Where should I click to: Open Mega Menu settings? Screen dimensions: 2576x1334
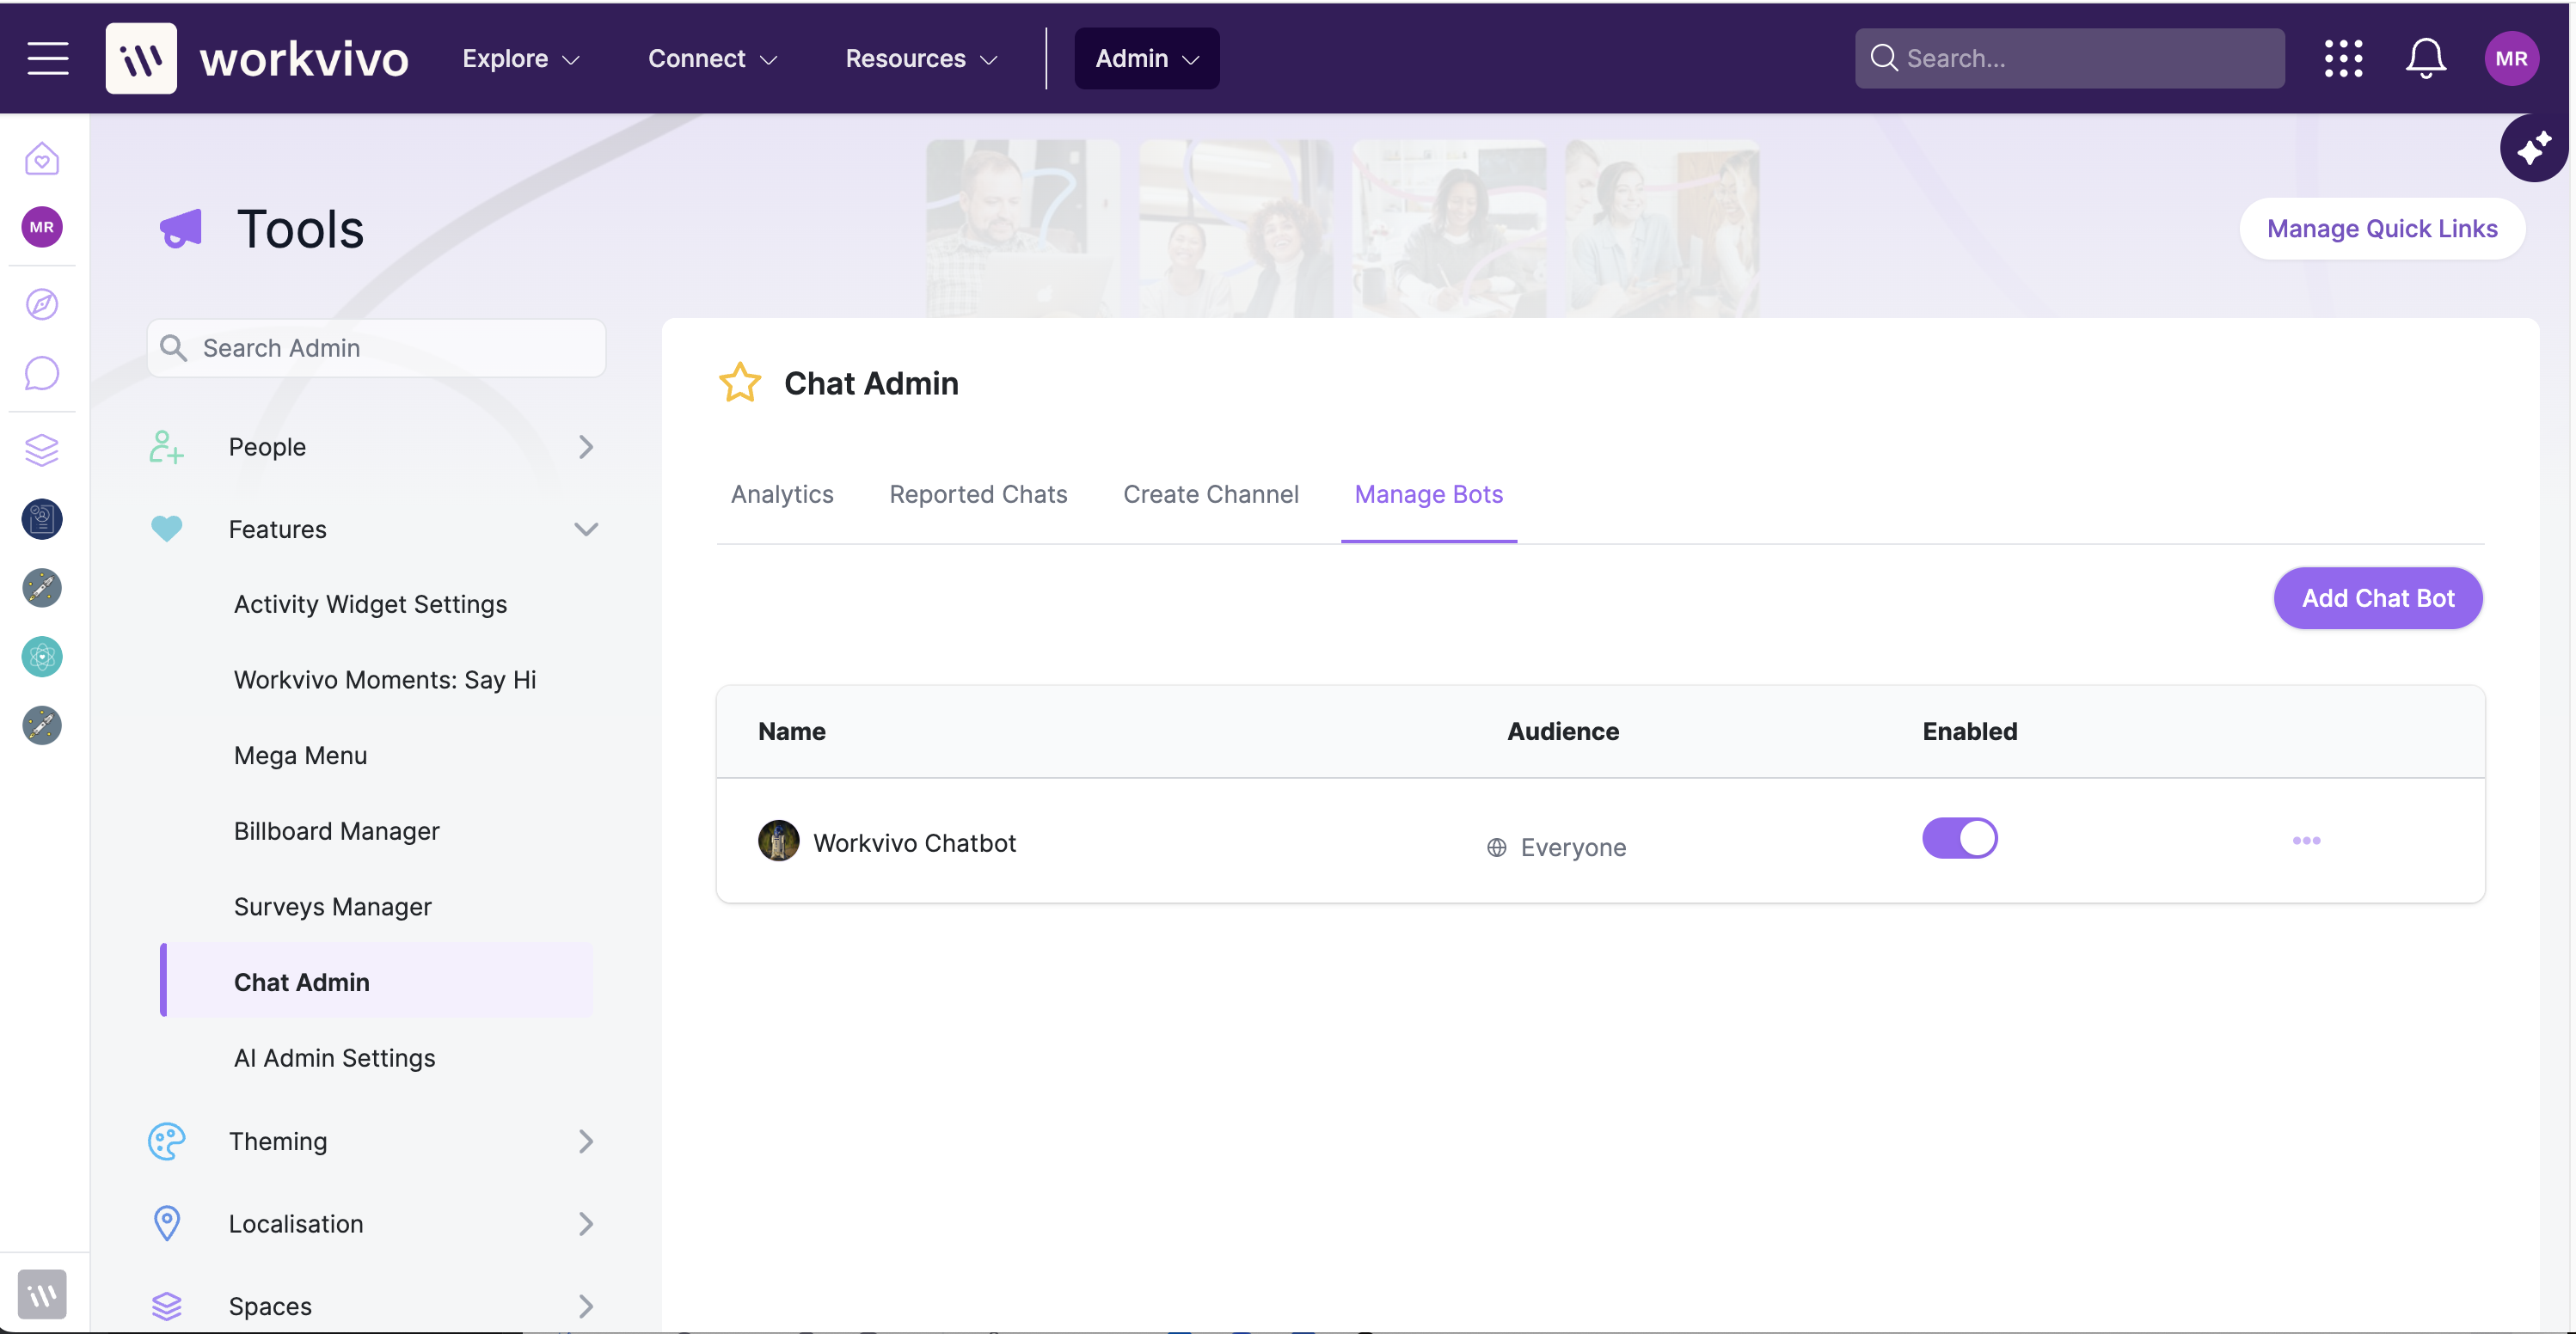pos(300,755)
